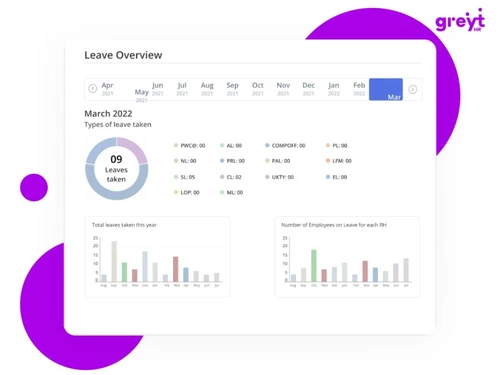Click the green Oct bar in Employees on Leave chart
Viewport: 500px width, 375px height.
pos(314,266)
